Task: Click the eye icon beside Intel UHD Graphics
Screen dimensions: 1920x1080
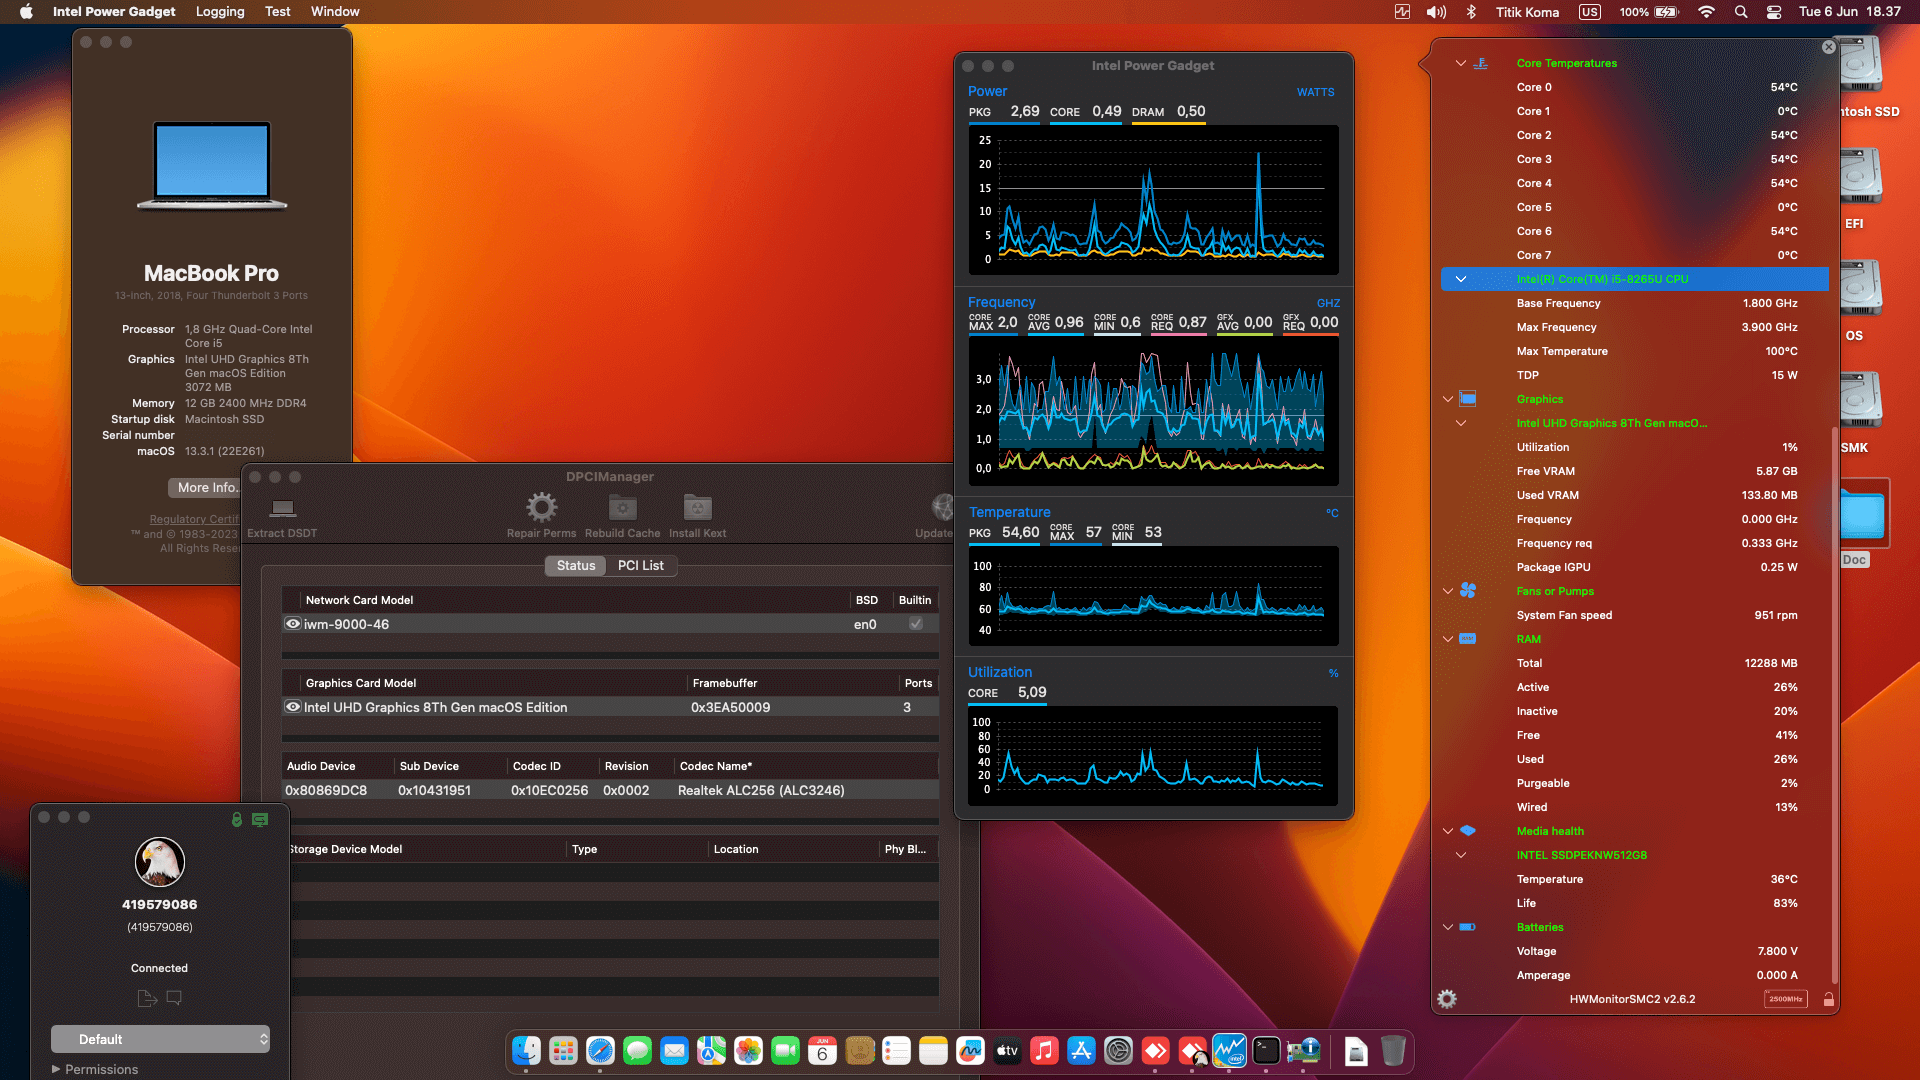Action: pos(293,707)
